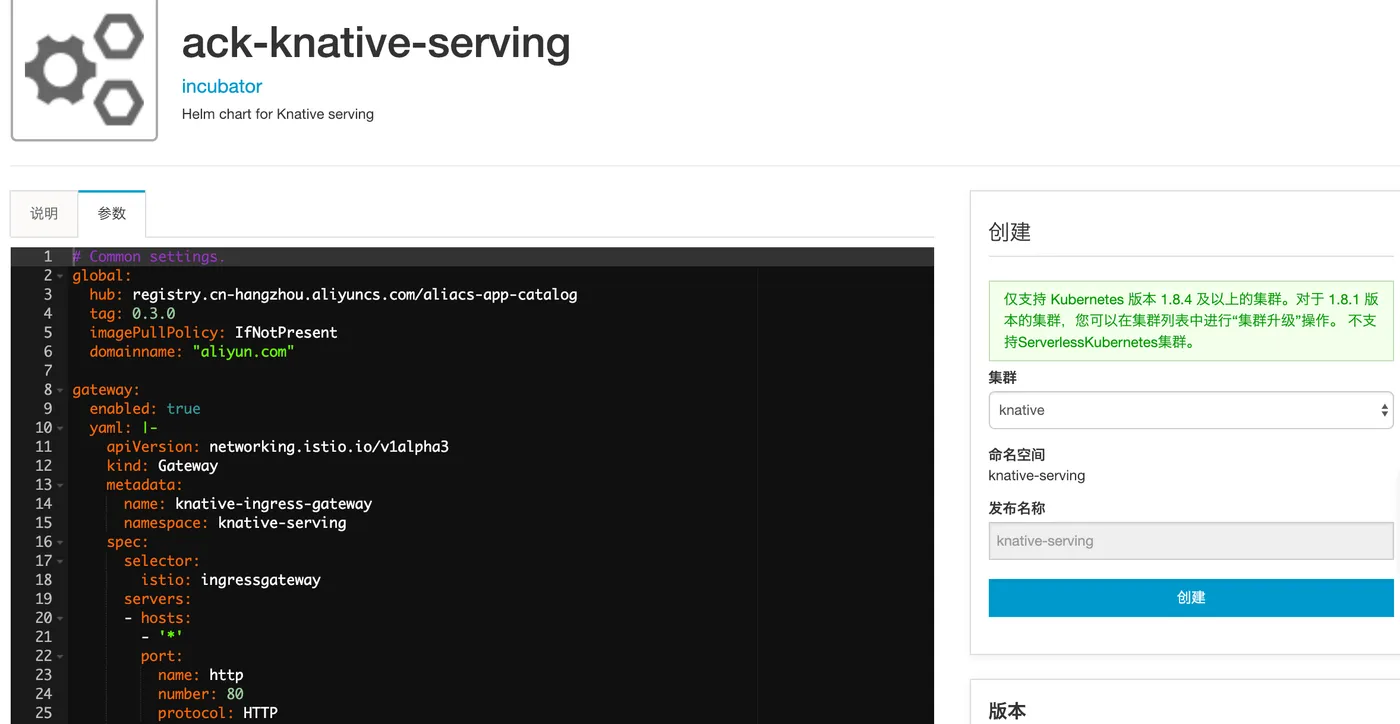Click the istio value ingressgateway

(261, 579)
